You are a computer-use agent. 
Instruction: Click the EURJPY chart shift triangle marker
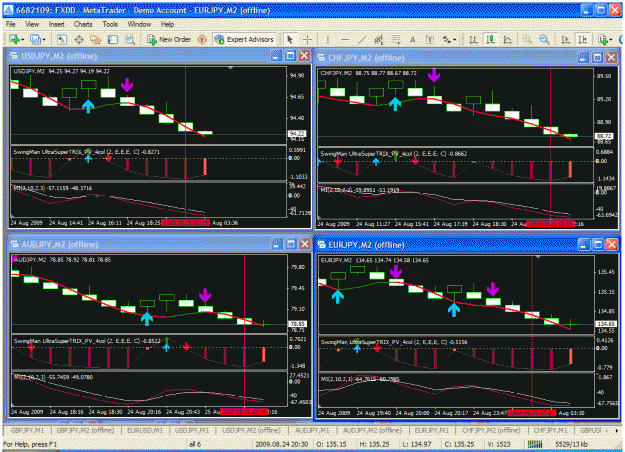[538, 257]
